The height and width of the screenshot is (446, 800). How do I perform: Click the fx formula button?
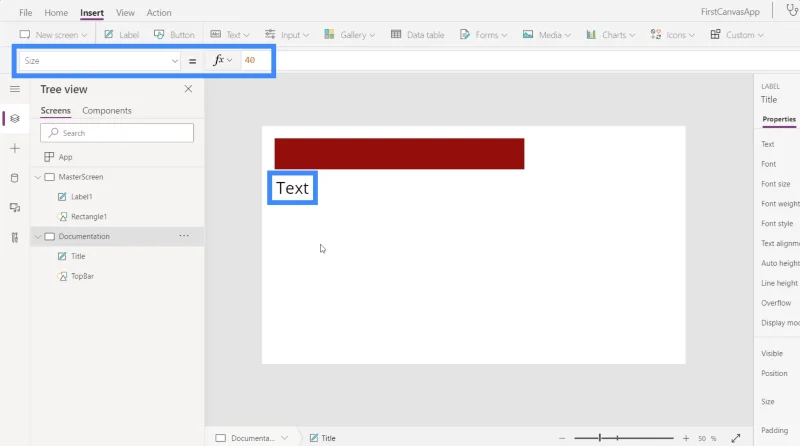pyautogui.click(x=222, y=60)
